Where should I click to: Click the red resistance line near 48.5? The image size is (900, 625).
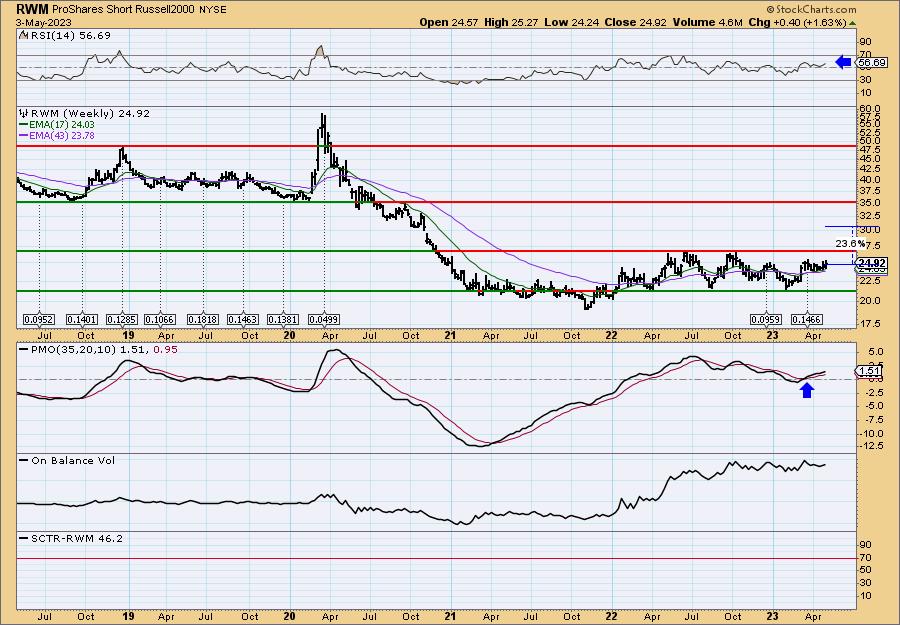436,146
